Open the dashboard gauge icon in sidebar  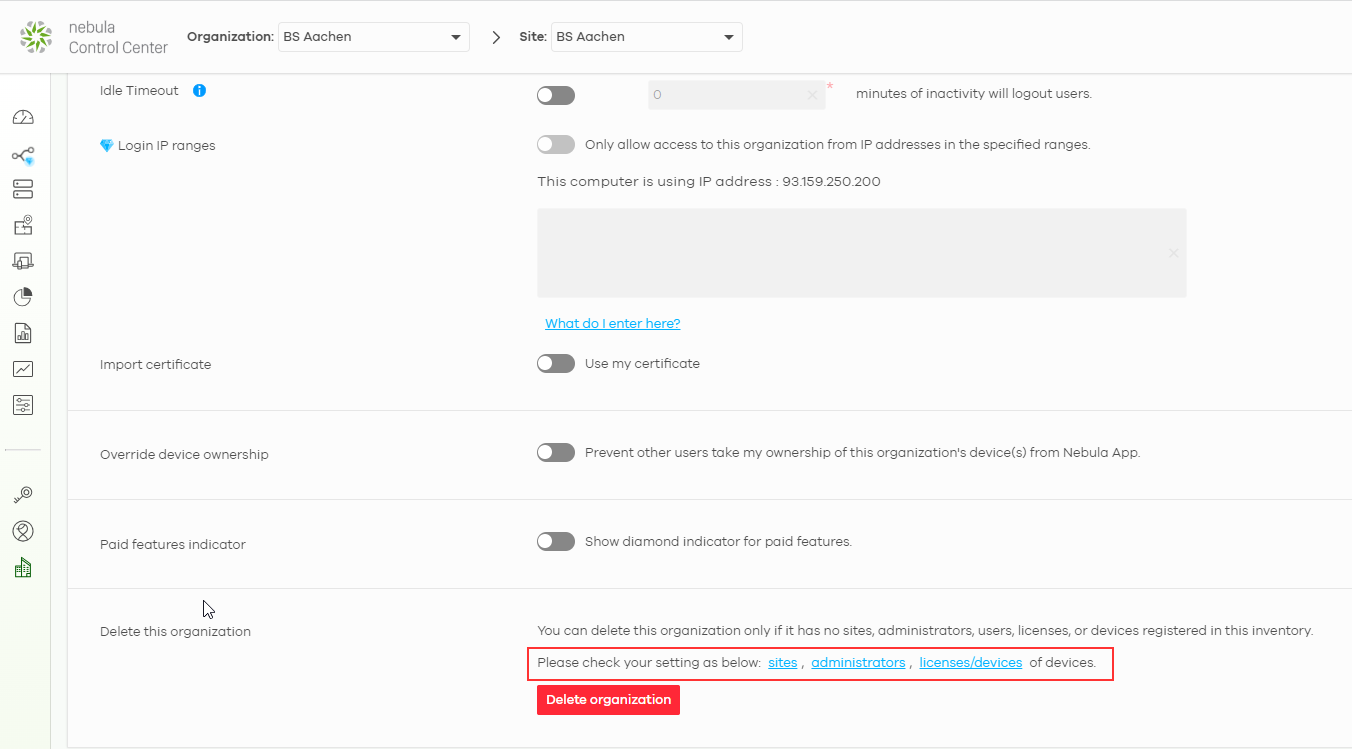[23, 117]
